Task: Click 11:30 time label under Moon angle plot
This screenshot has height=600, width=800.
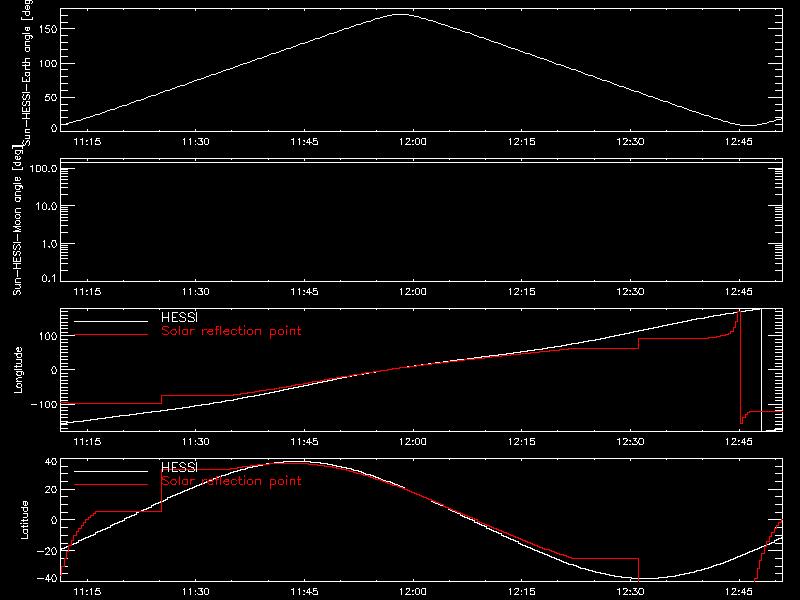Action: (195, 292)
